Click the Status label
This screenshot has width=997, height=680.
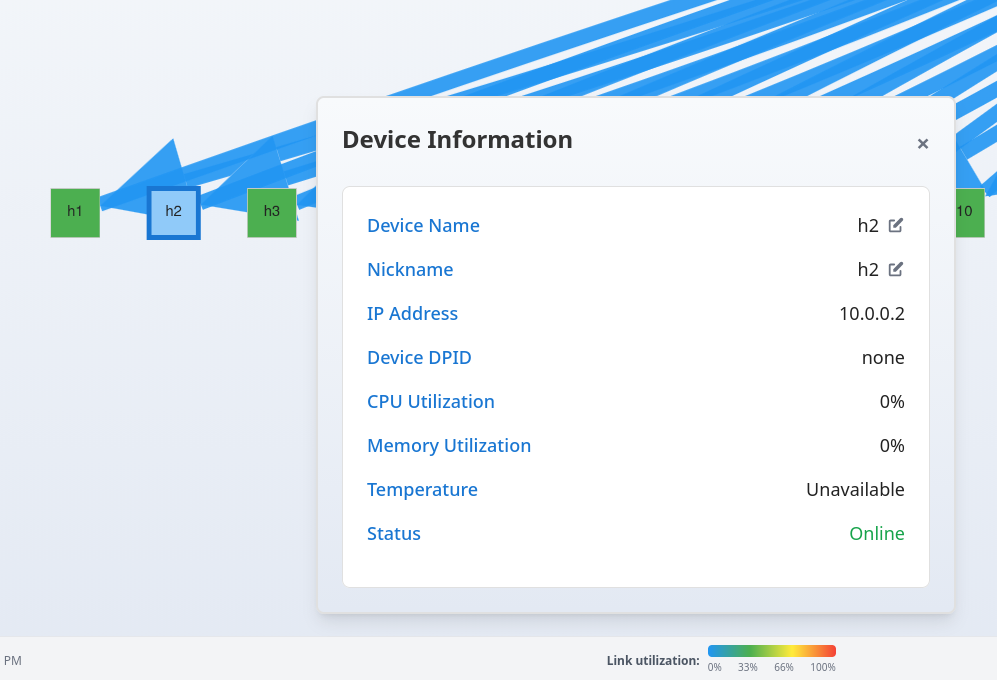(x=393, y=533)
